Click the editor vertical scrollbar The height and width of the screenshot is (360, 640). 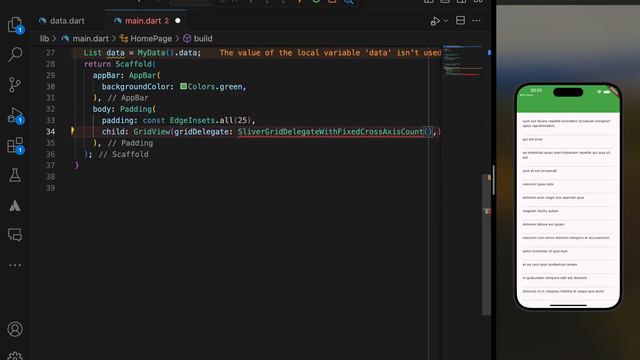click(x=486, y=245)
